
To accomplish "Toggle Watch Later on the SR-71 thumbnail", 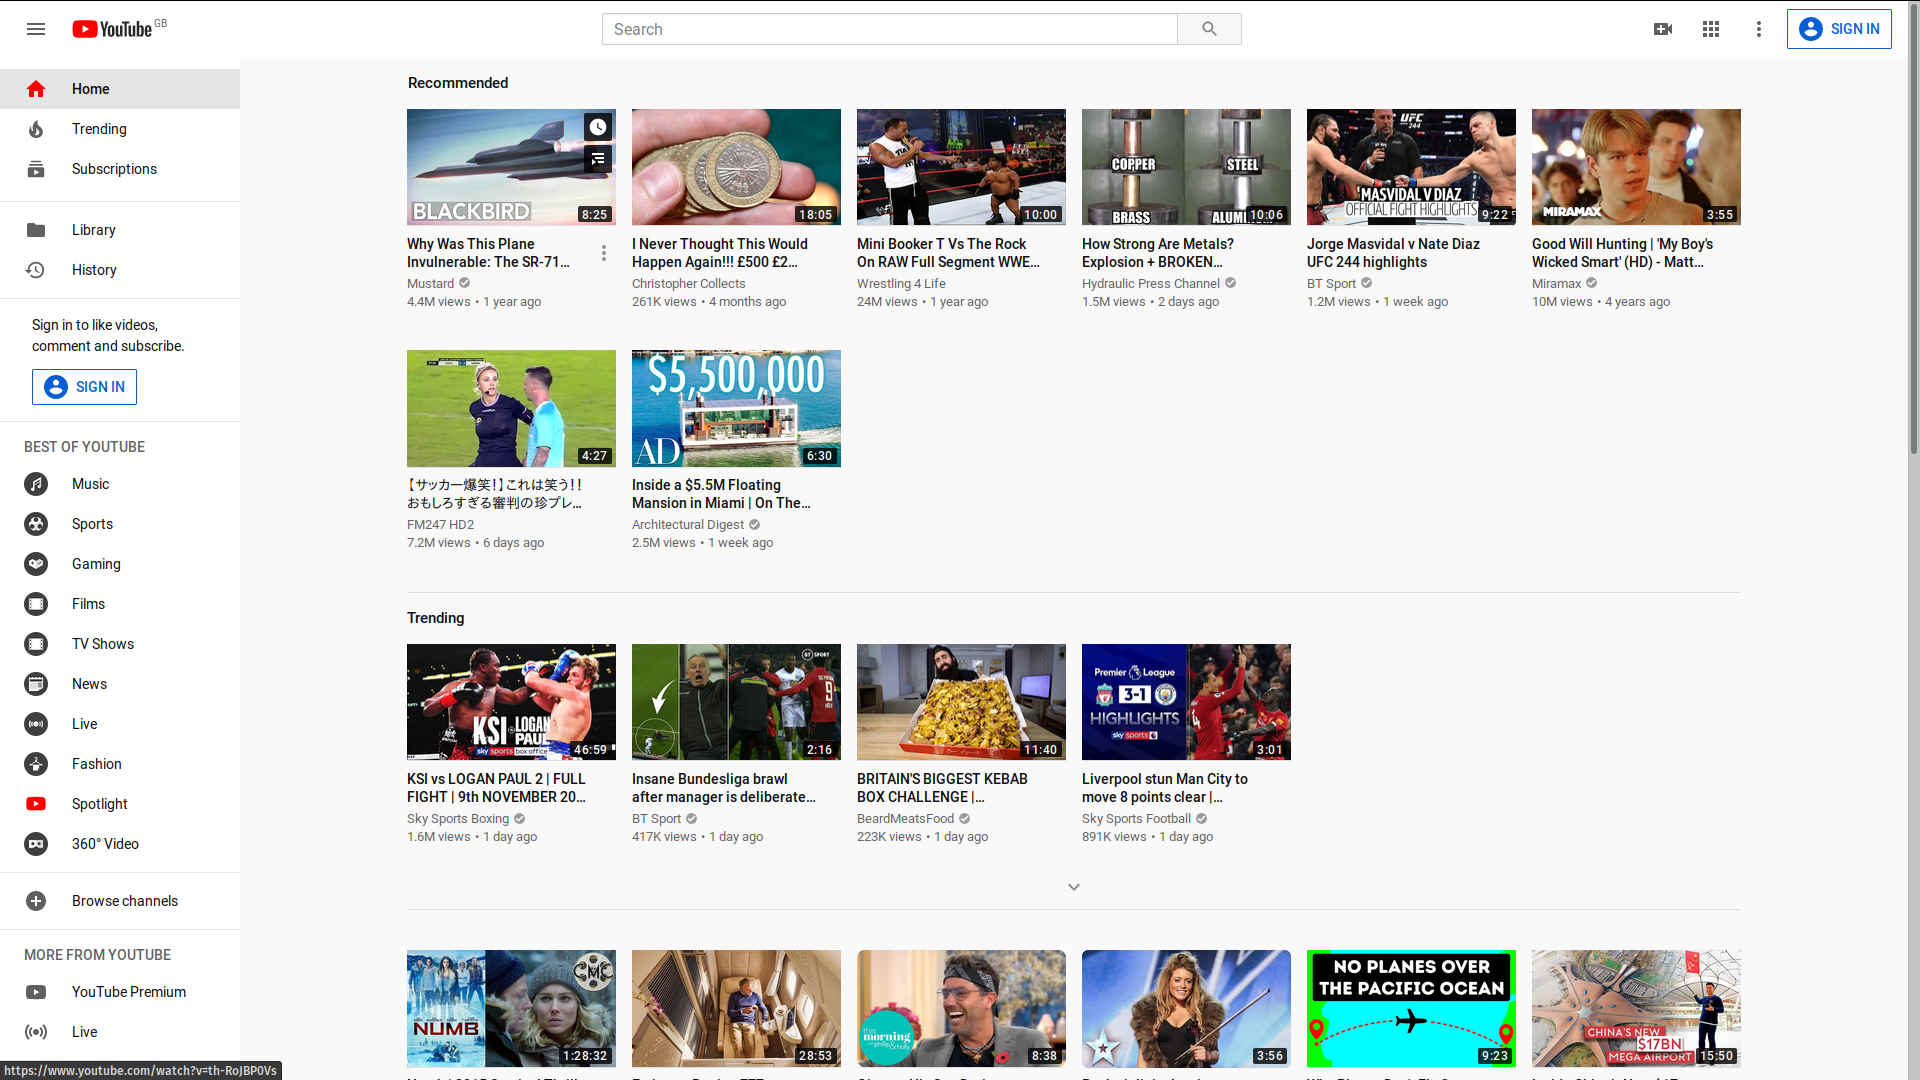I will point(598,126).
